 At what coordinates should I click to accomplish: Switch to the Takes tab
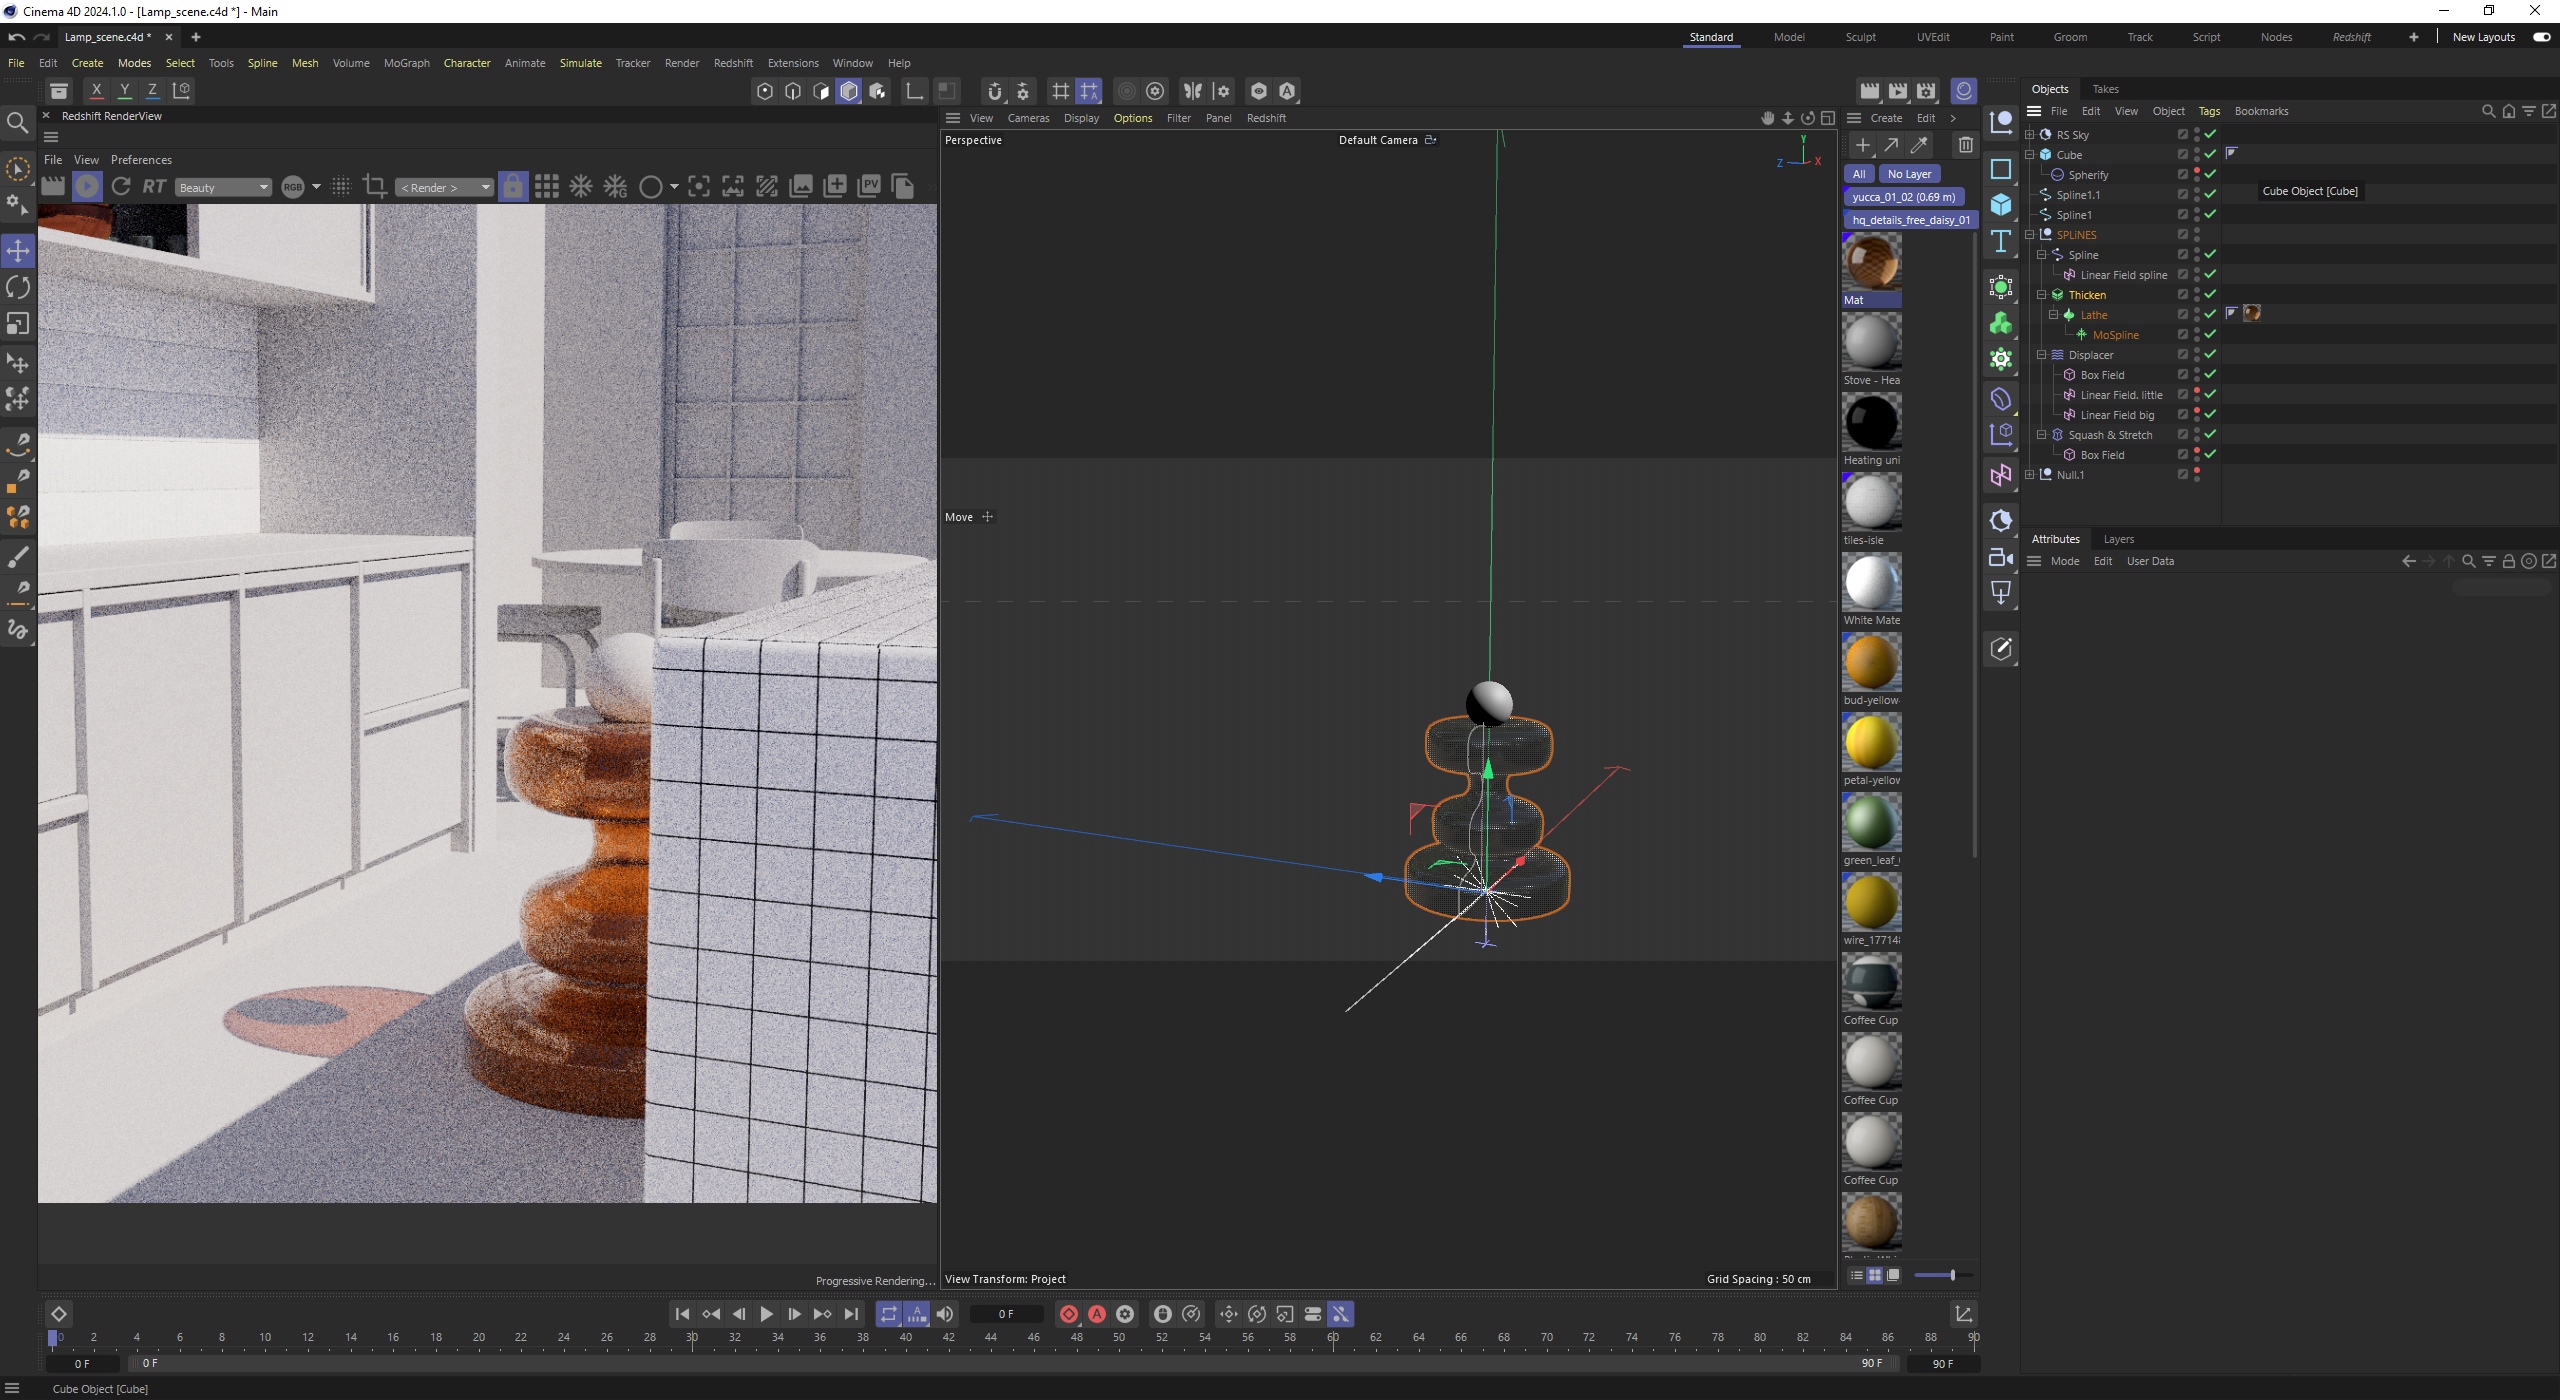[2105, 89]
